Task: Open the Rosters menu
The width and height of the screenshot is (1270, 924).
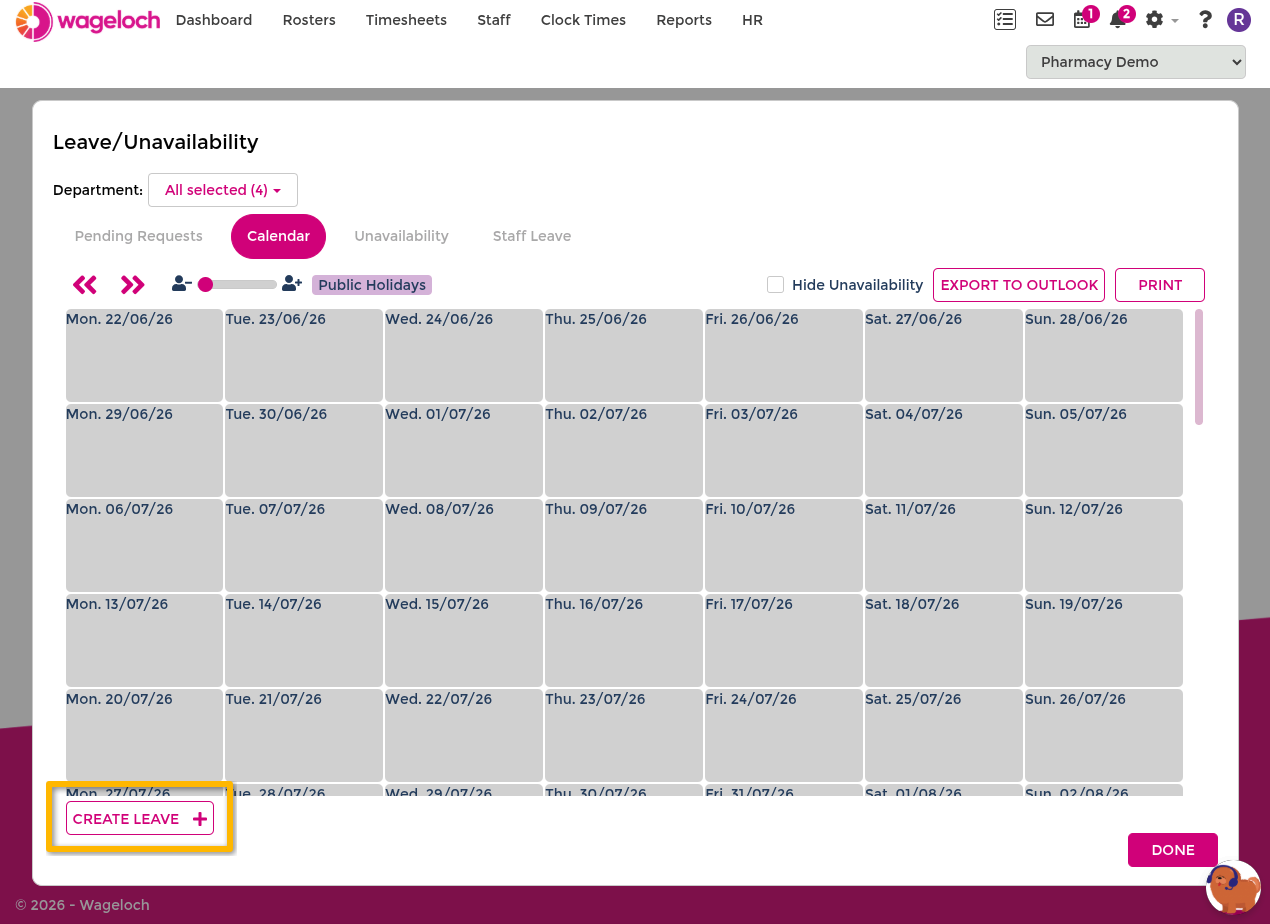Action: [309, 20]
